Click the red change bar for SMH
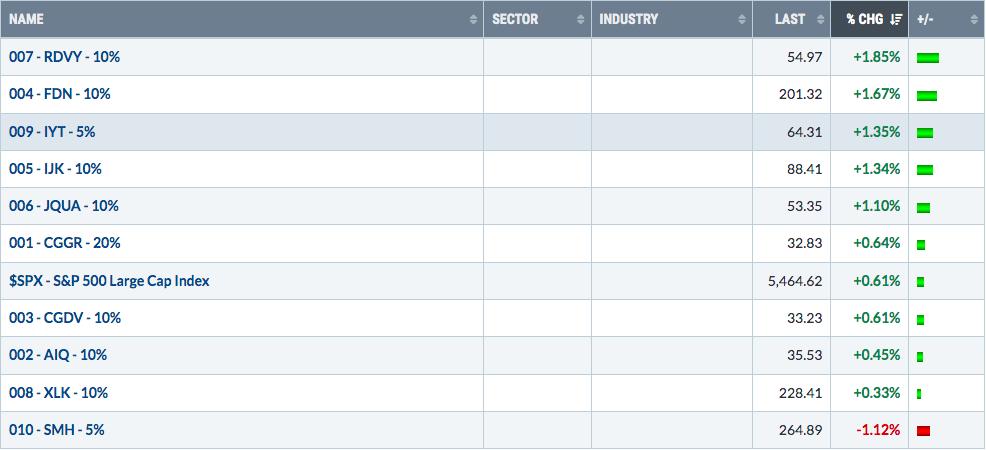Viewport: 986px width, 450px height. (x=923, y=431)
